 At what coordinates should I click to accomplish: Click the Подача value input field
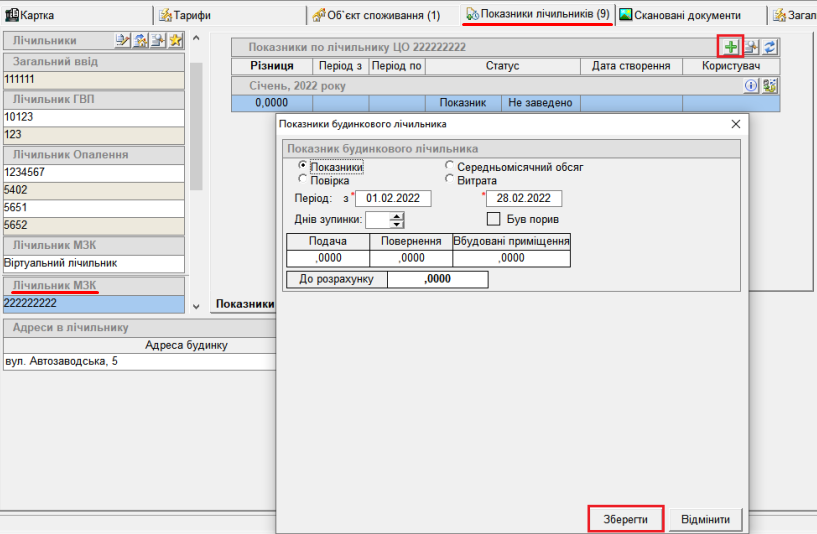328,258
